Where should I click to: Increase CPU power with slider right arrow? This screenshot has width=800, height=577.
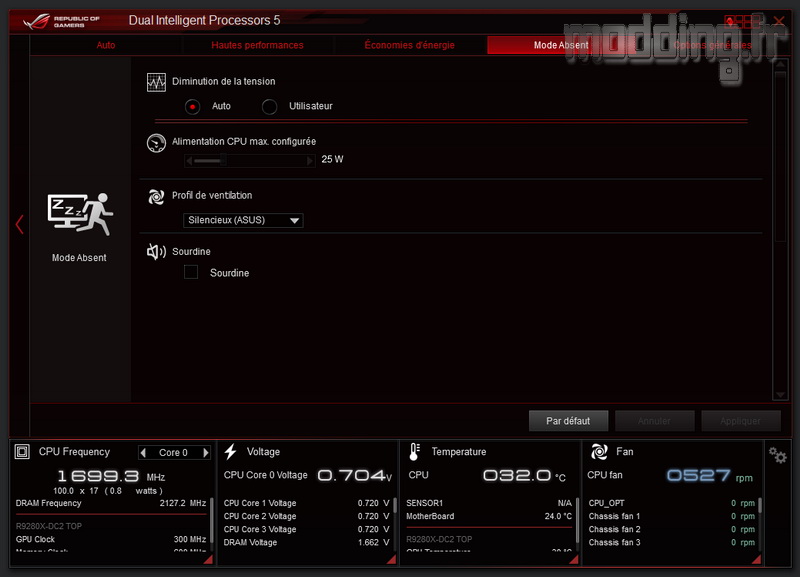click(310, 161)
